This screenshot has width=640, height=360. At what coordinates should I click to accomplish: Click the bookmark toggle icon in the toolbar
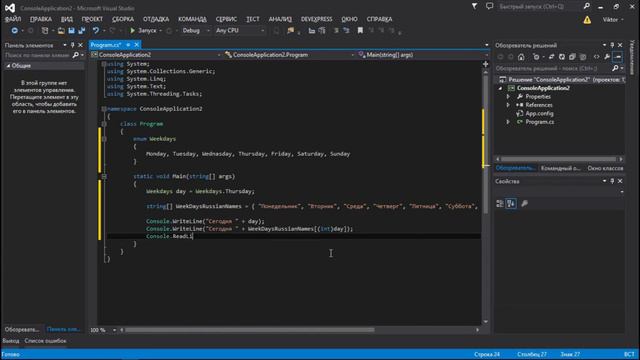click(360, 31)
